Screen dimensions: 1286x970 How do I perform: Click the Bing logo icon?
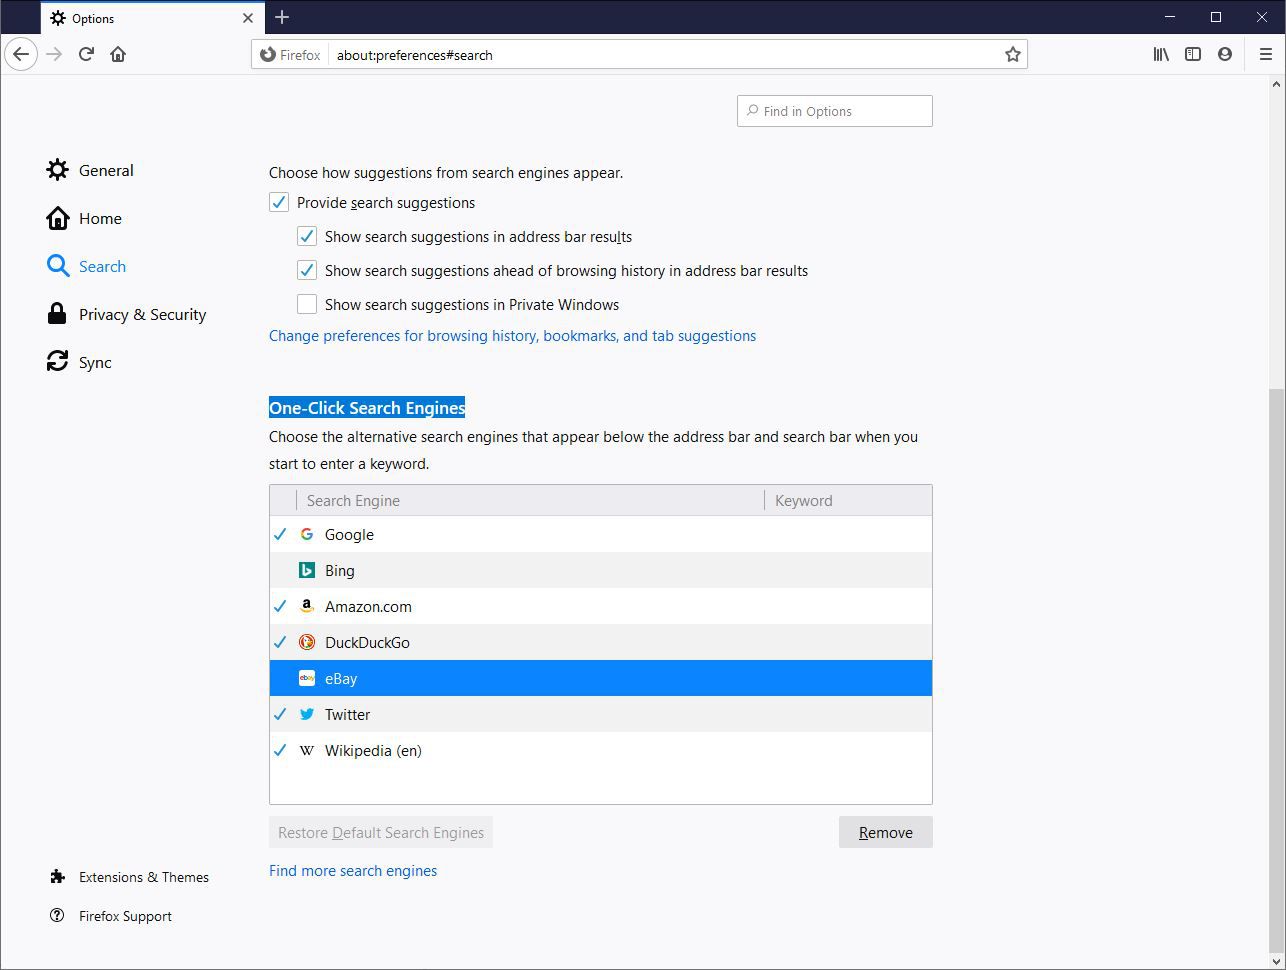pyautogui.click(x=307, y=570)
